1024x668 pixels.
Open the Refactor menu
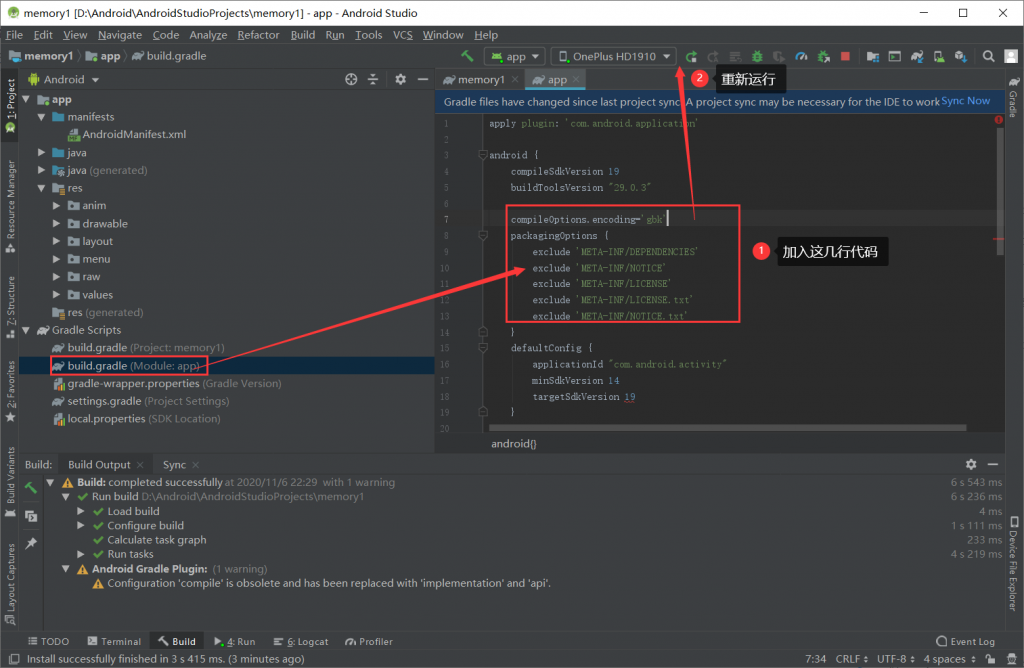[258, 35]
